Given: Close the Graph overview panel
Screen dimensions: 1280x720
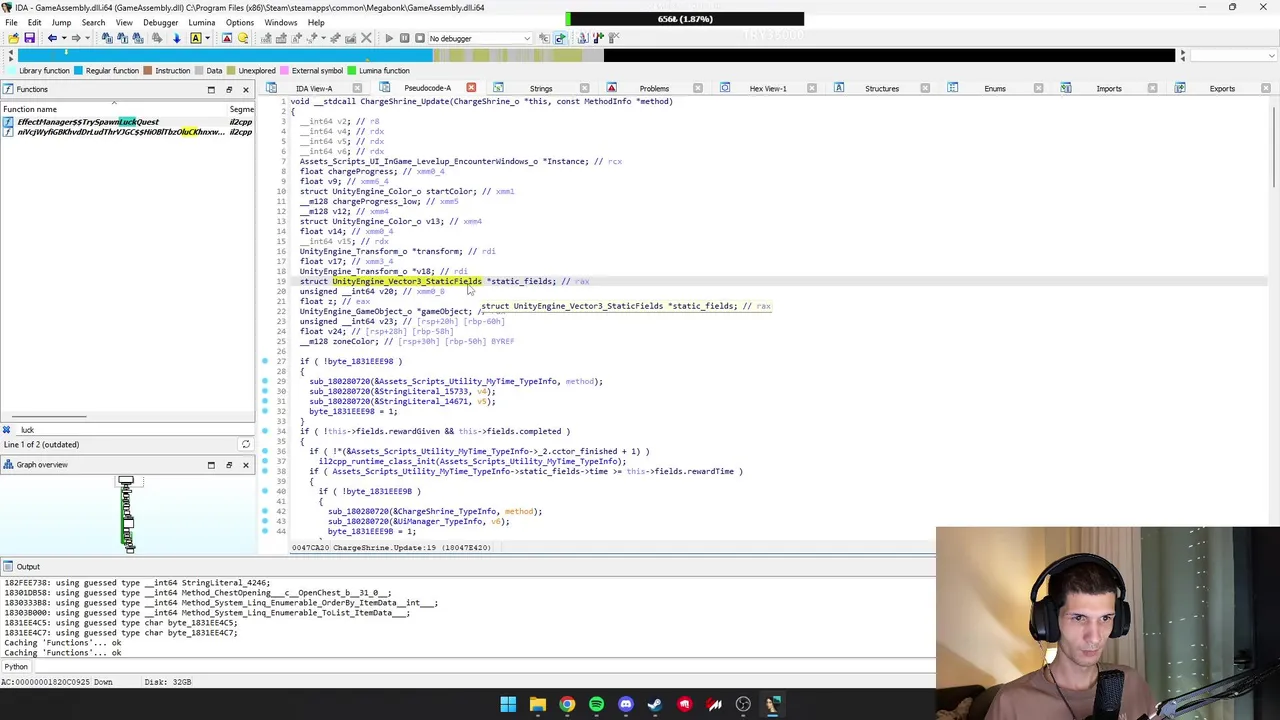Looking at the screenshot, I should click(245, 464).
